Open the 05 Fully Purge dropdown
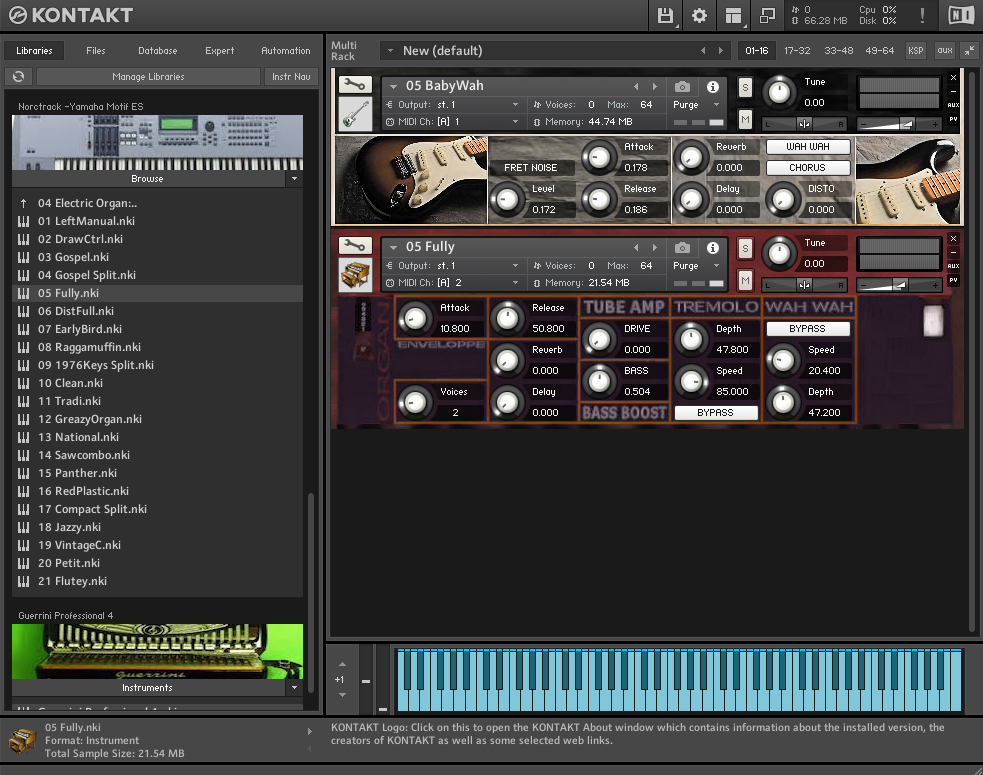The width and height of the screenshot is (983, 775). click(716, 266)
